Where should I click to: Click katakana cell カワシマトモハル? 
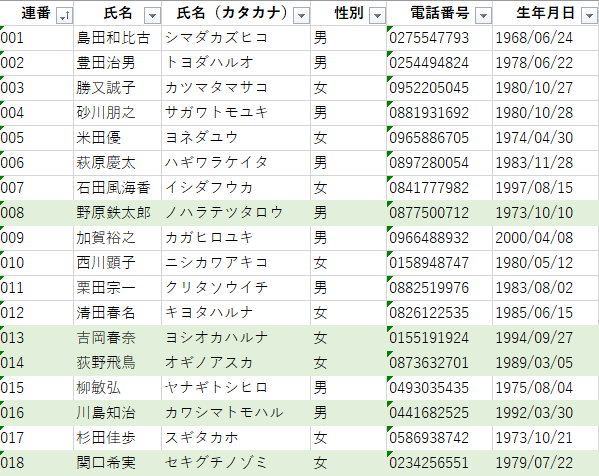click(236, 413)
